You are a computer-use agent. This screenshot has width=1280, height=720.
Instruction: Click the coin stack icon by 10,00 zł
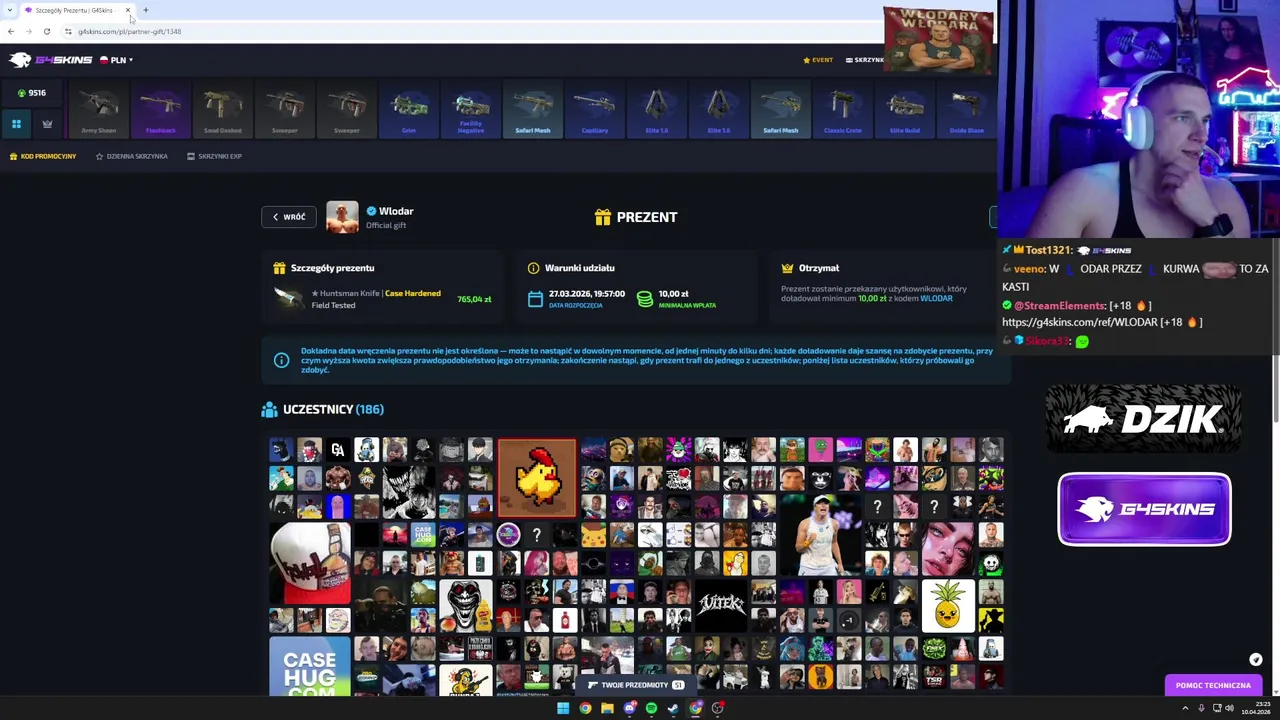(x=645, y=299)
